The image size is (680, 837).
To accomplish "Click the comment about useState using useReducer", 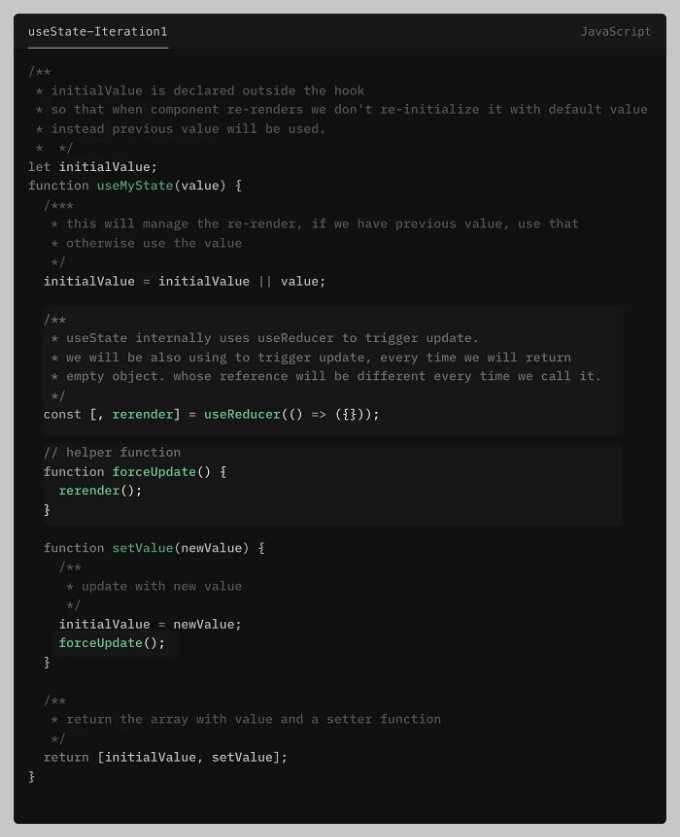I will point(272,338).
